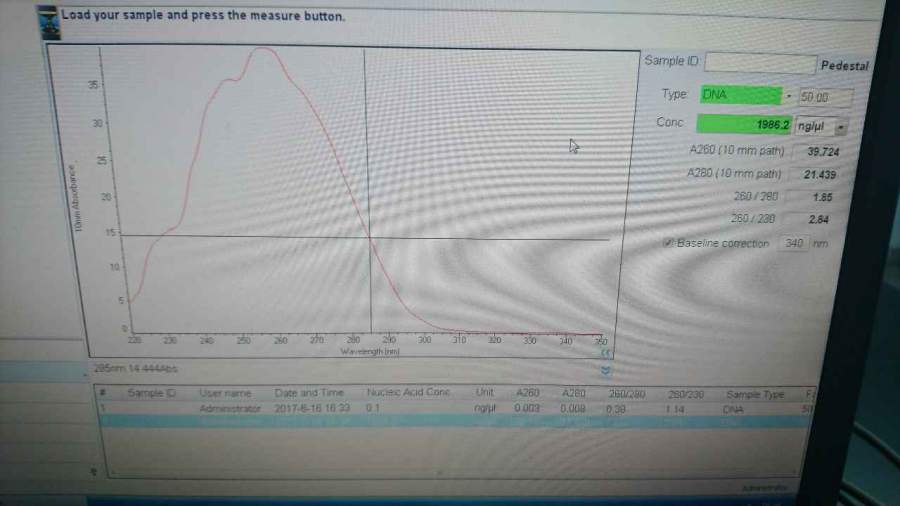Open the ng/µl unit dropdown

(x=841, y=127)
